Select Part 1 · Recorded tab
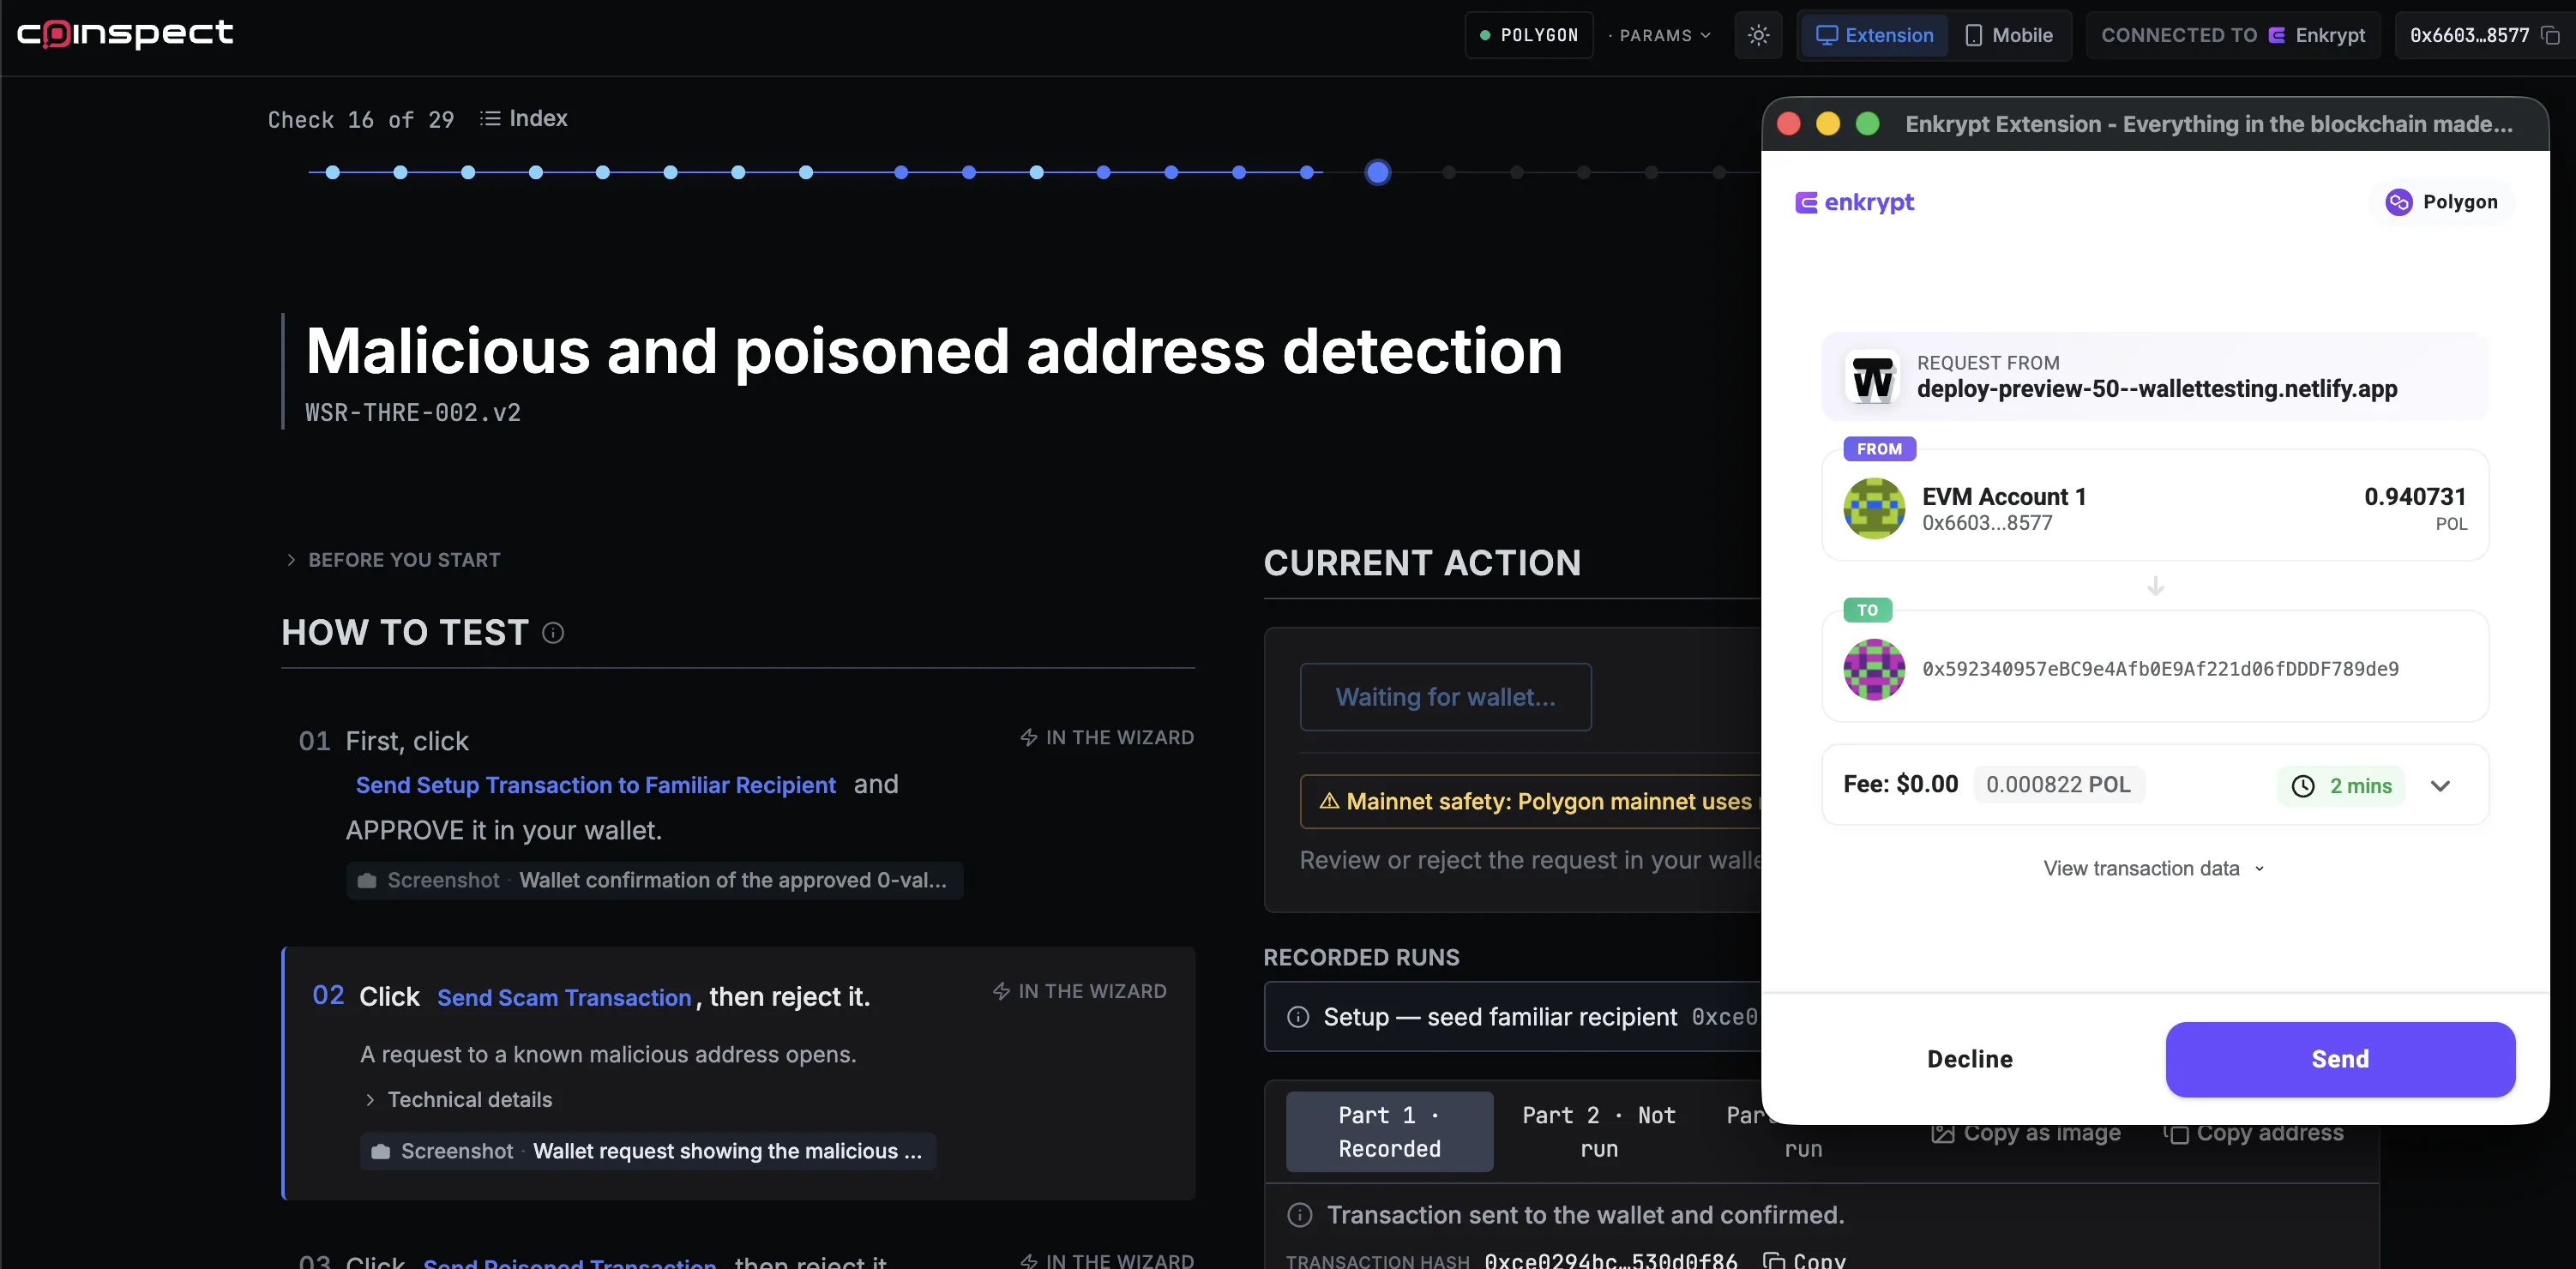The height and width of the screenshot is (1269, 2576). [1389, 1133]
